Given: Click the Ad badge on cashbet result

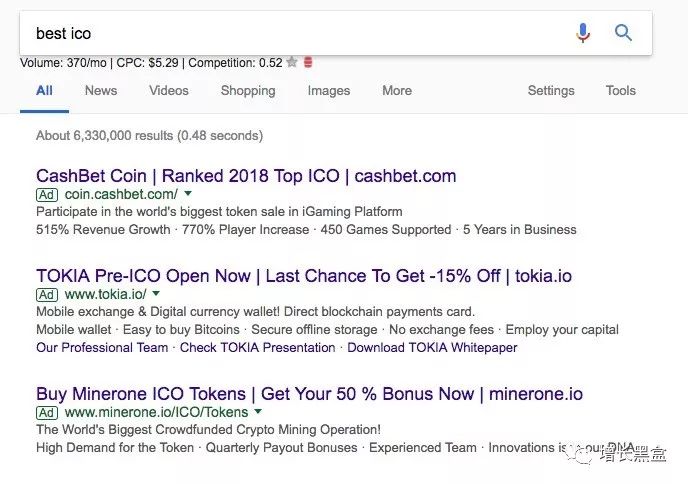Looking at the screenshot, I should point(47,194).
